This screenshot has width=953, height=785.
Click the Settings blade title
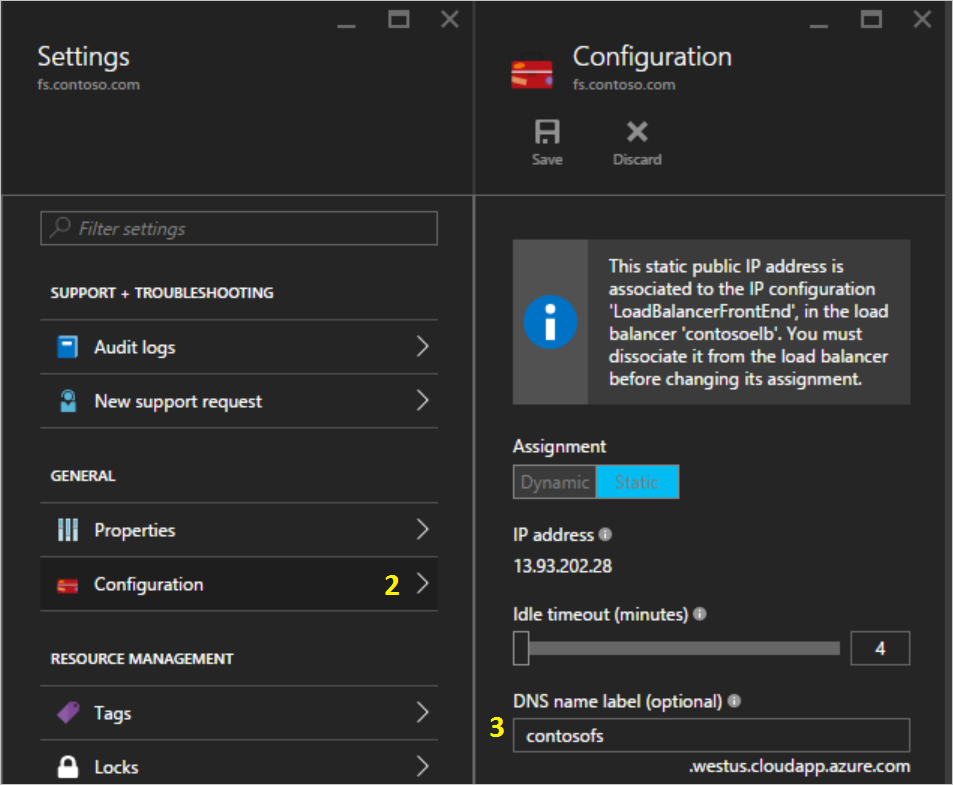point(83,57)
